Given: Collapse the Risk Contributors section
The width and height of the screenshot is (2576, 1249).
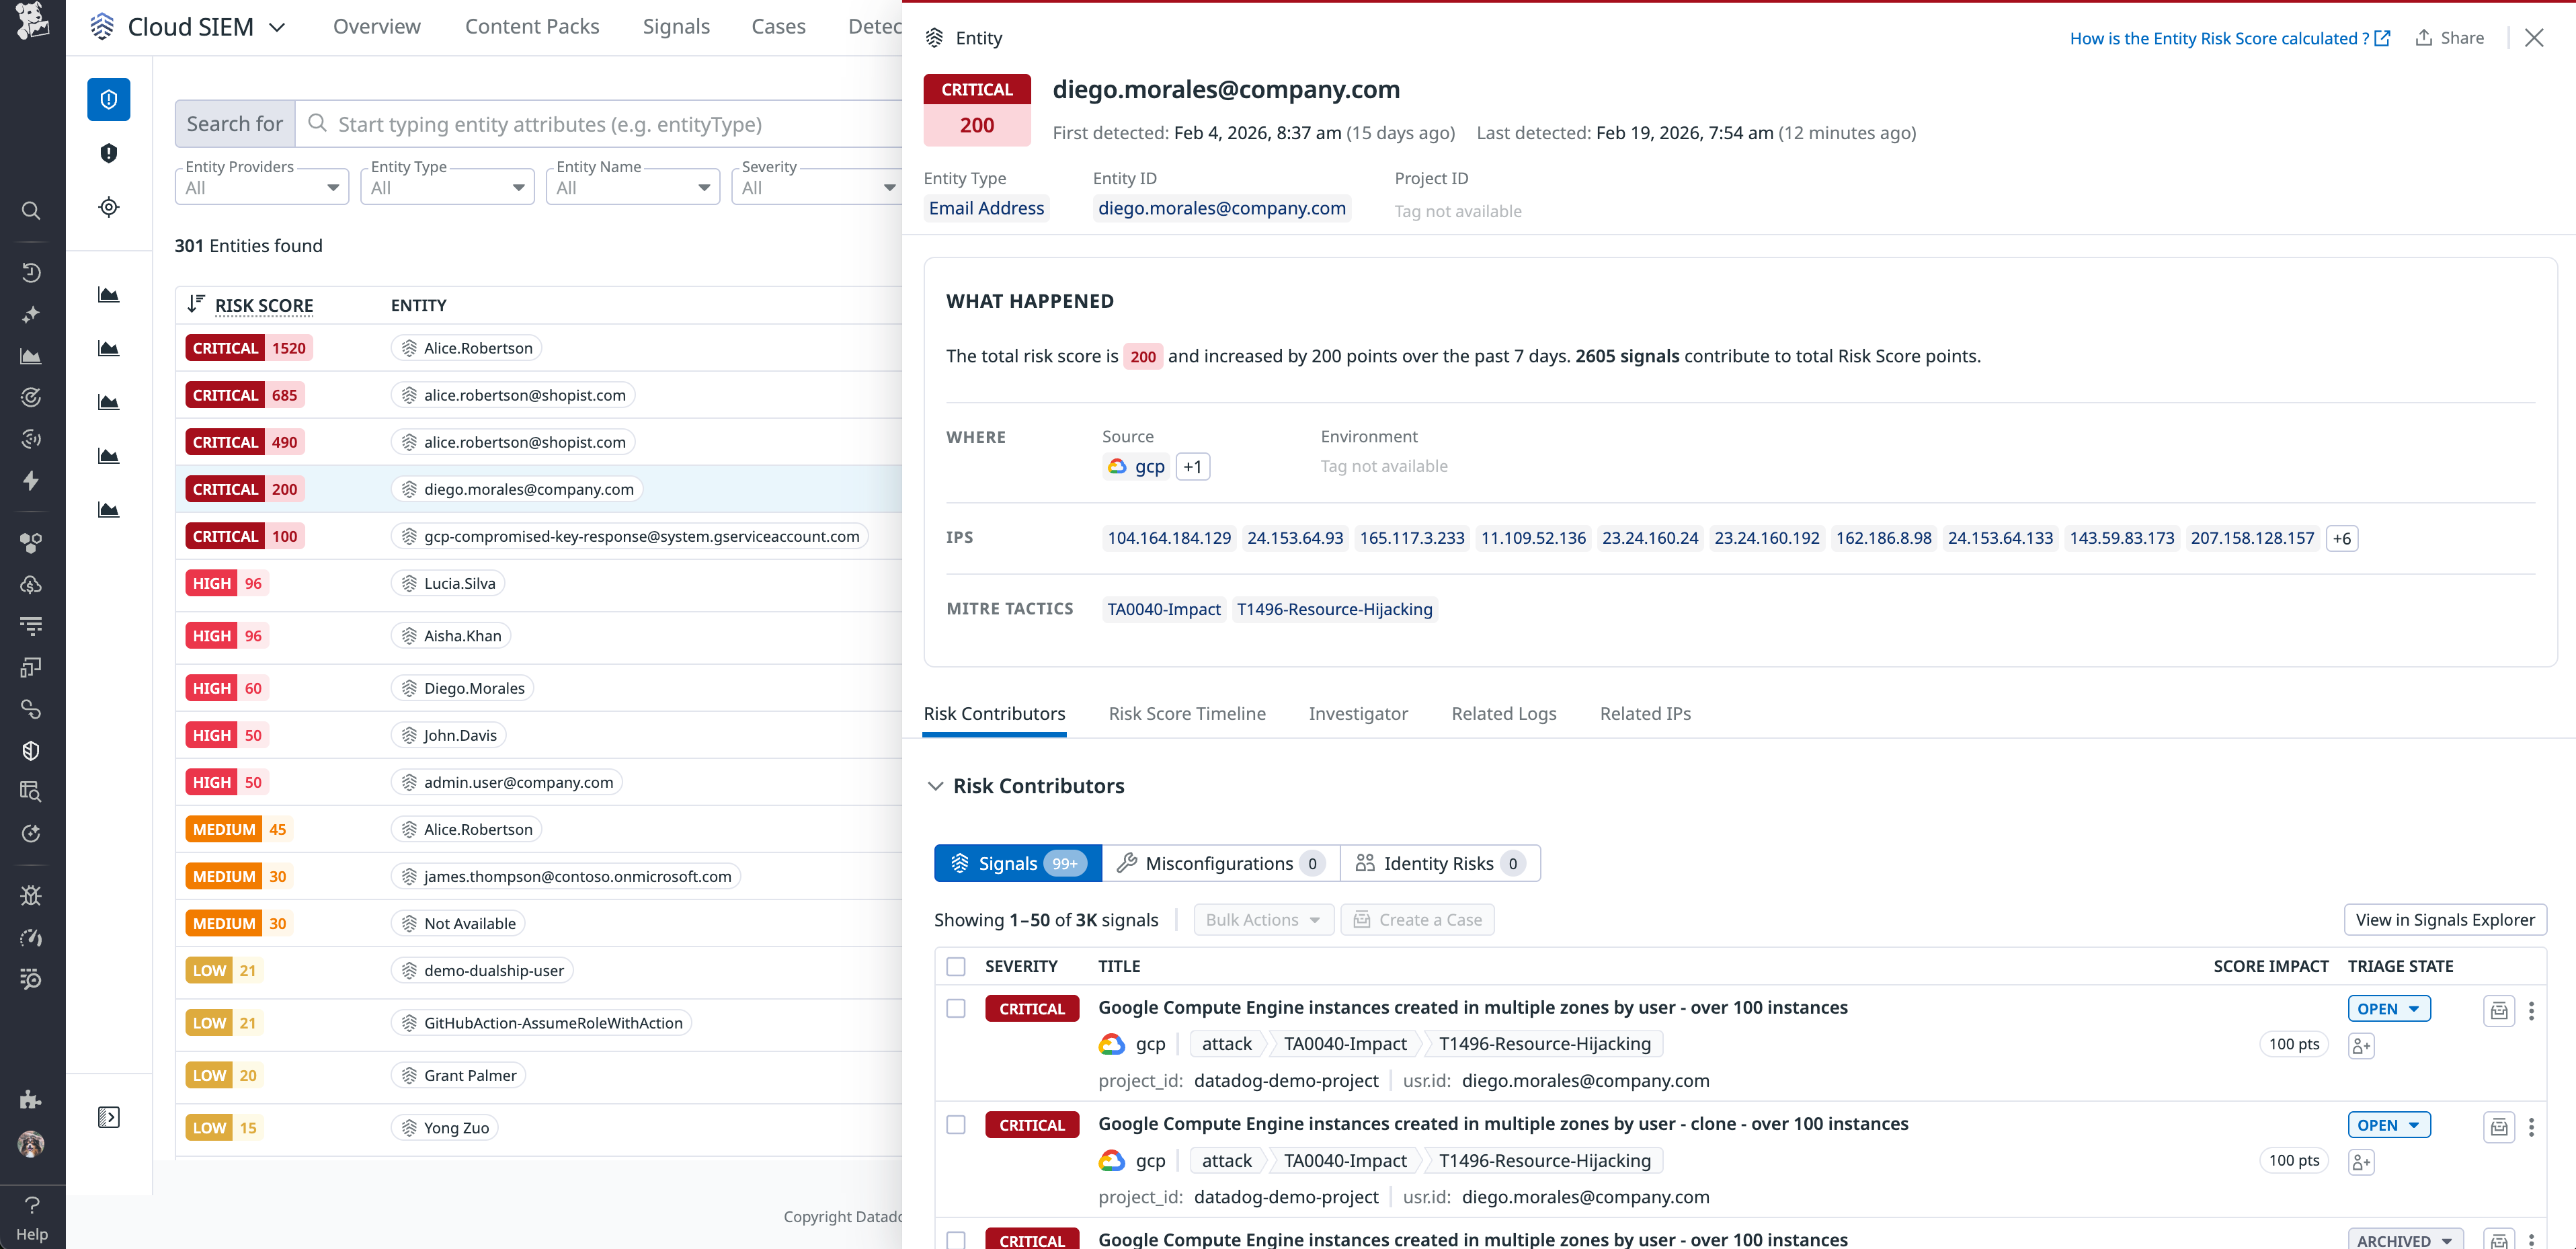Looking at the screenshot, I should point(937,785).
